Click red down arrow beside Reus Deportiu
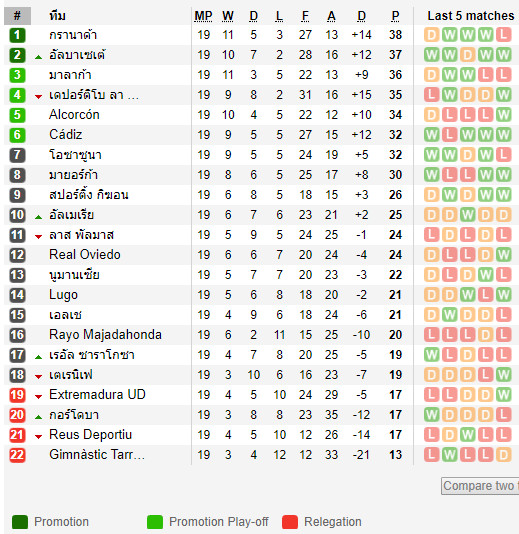Viewport: 519px width, 534px height. coord(38,437)
